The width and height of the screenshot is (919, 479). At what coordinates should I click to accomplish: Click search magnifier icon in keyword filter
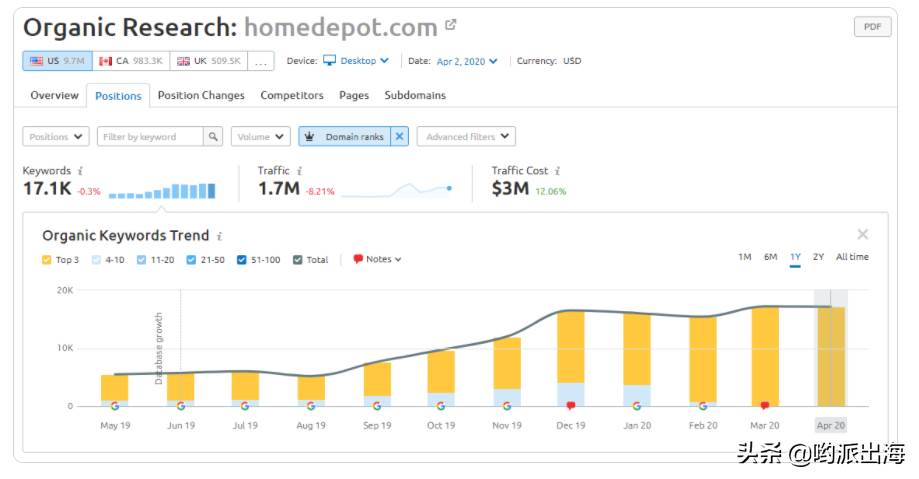(x=213, y=137)
